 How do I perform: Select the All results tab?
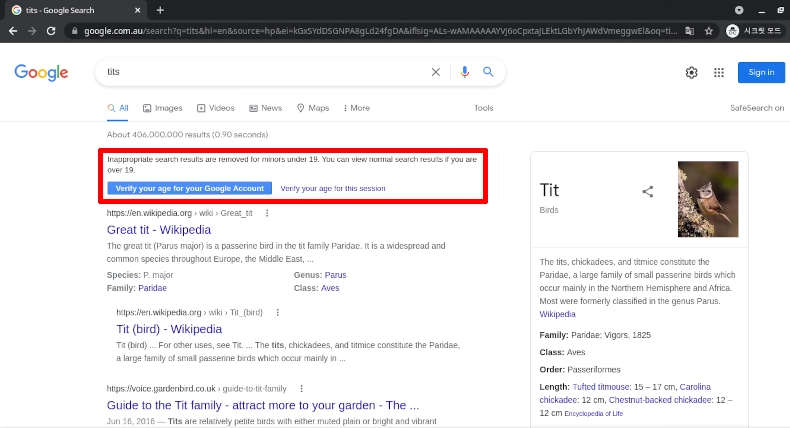[x=118, y=108]
